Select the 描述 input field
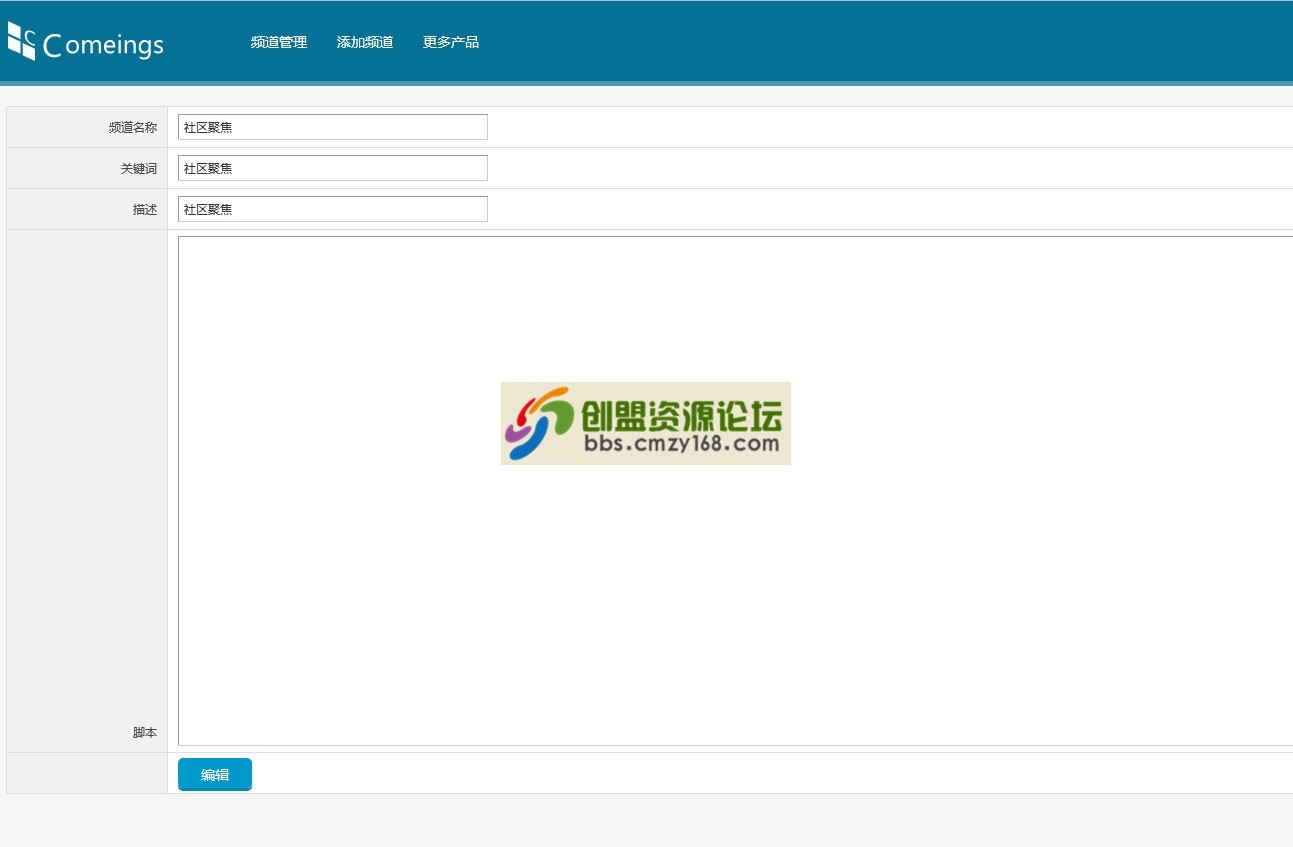This screenshot has height=847, width=1293. pyautogui.click(x=333, y=209)
